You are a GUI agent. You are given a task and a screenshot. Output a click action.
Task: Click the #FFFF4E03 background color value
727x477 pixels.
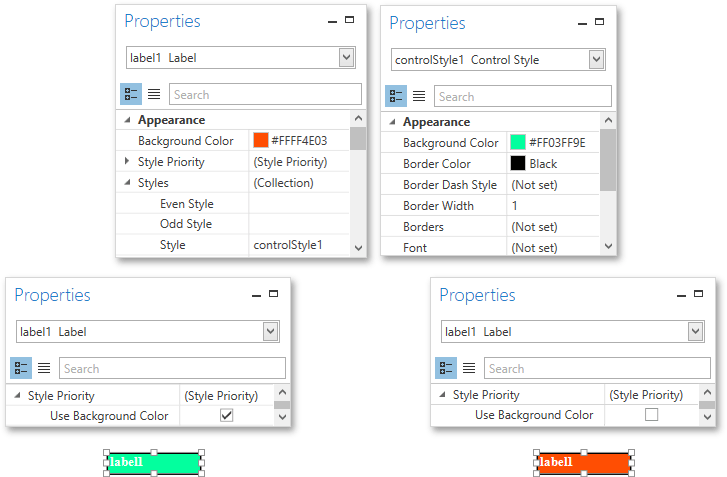pos(300,140)
